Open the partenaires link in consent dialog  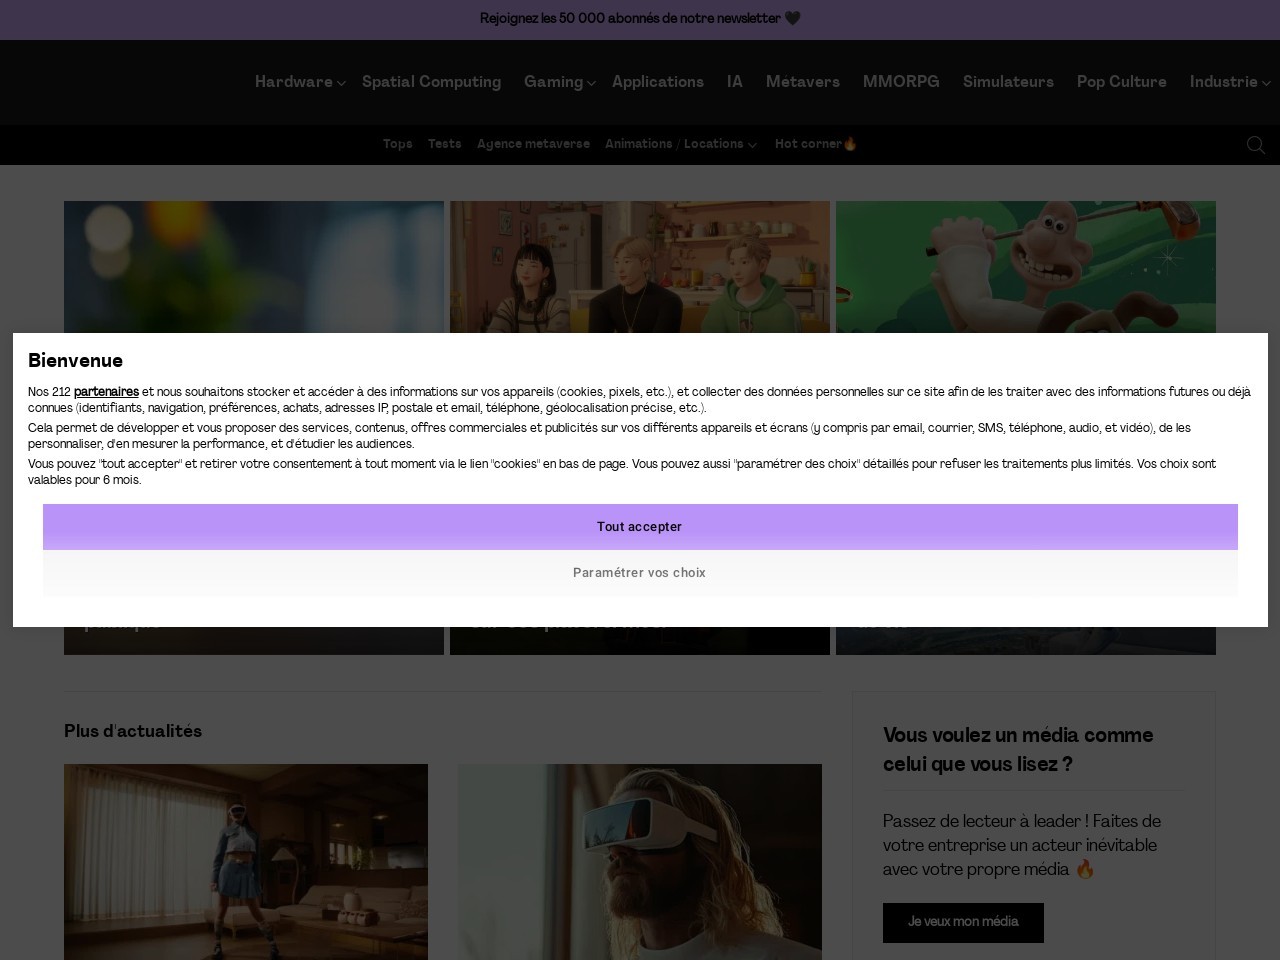coord(106,392)
